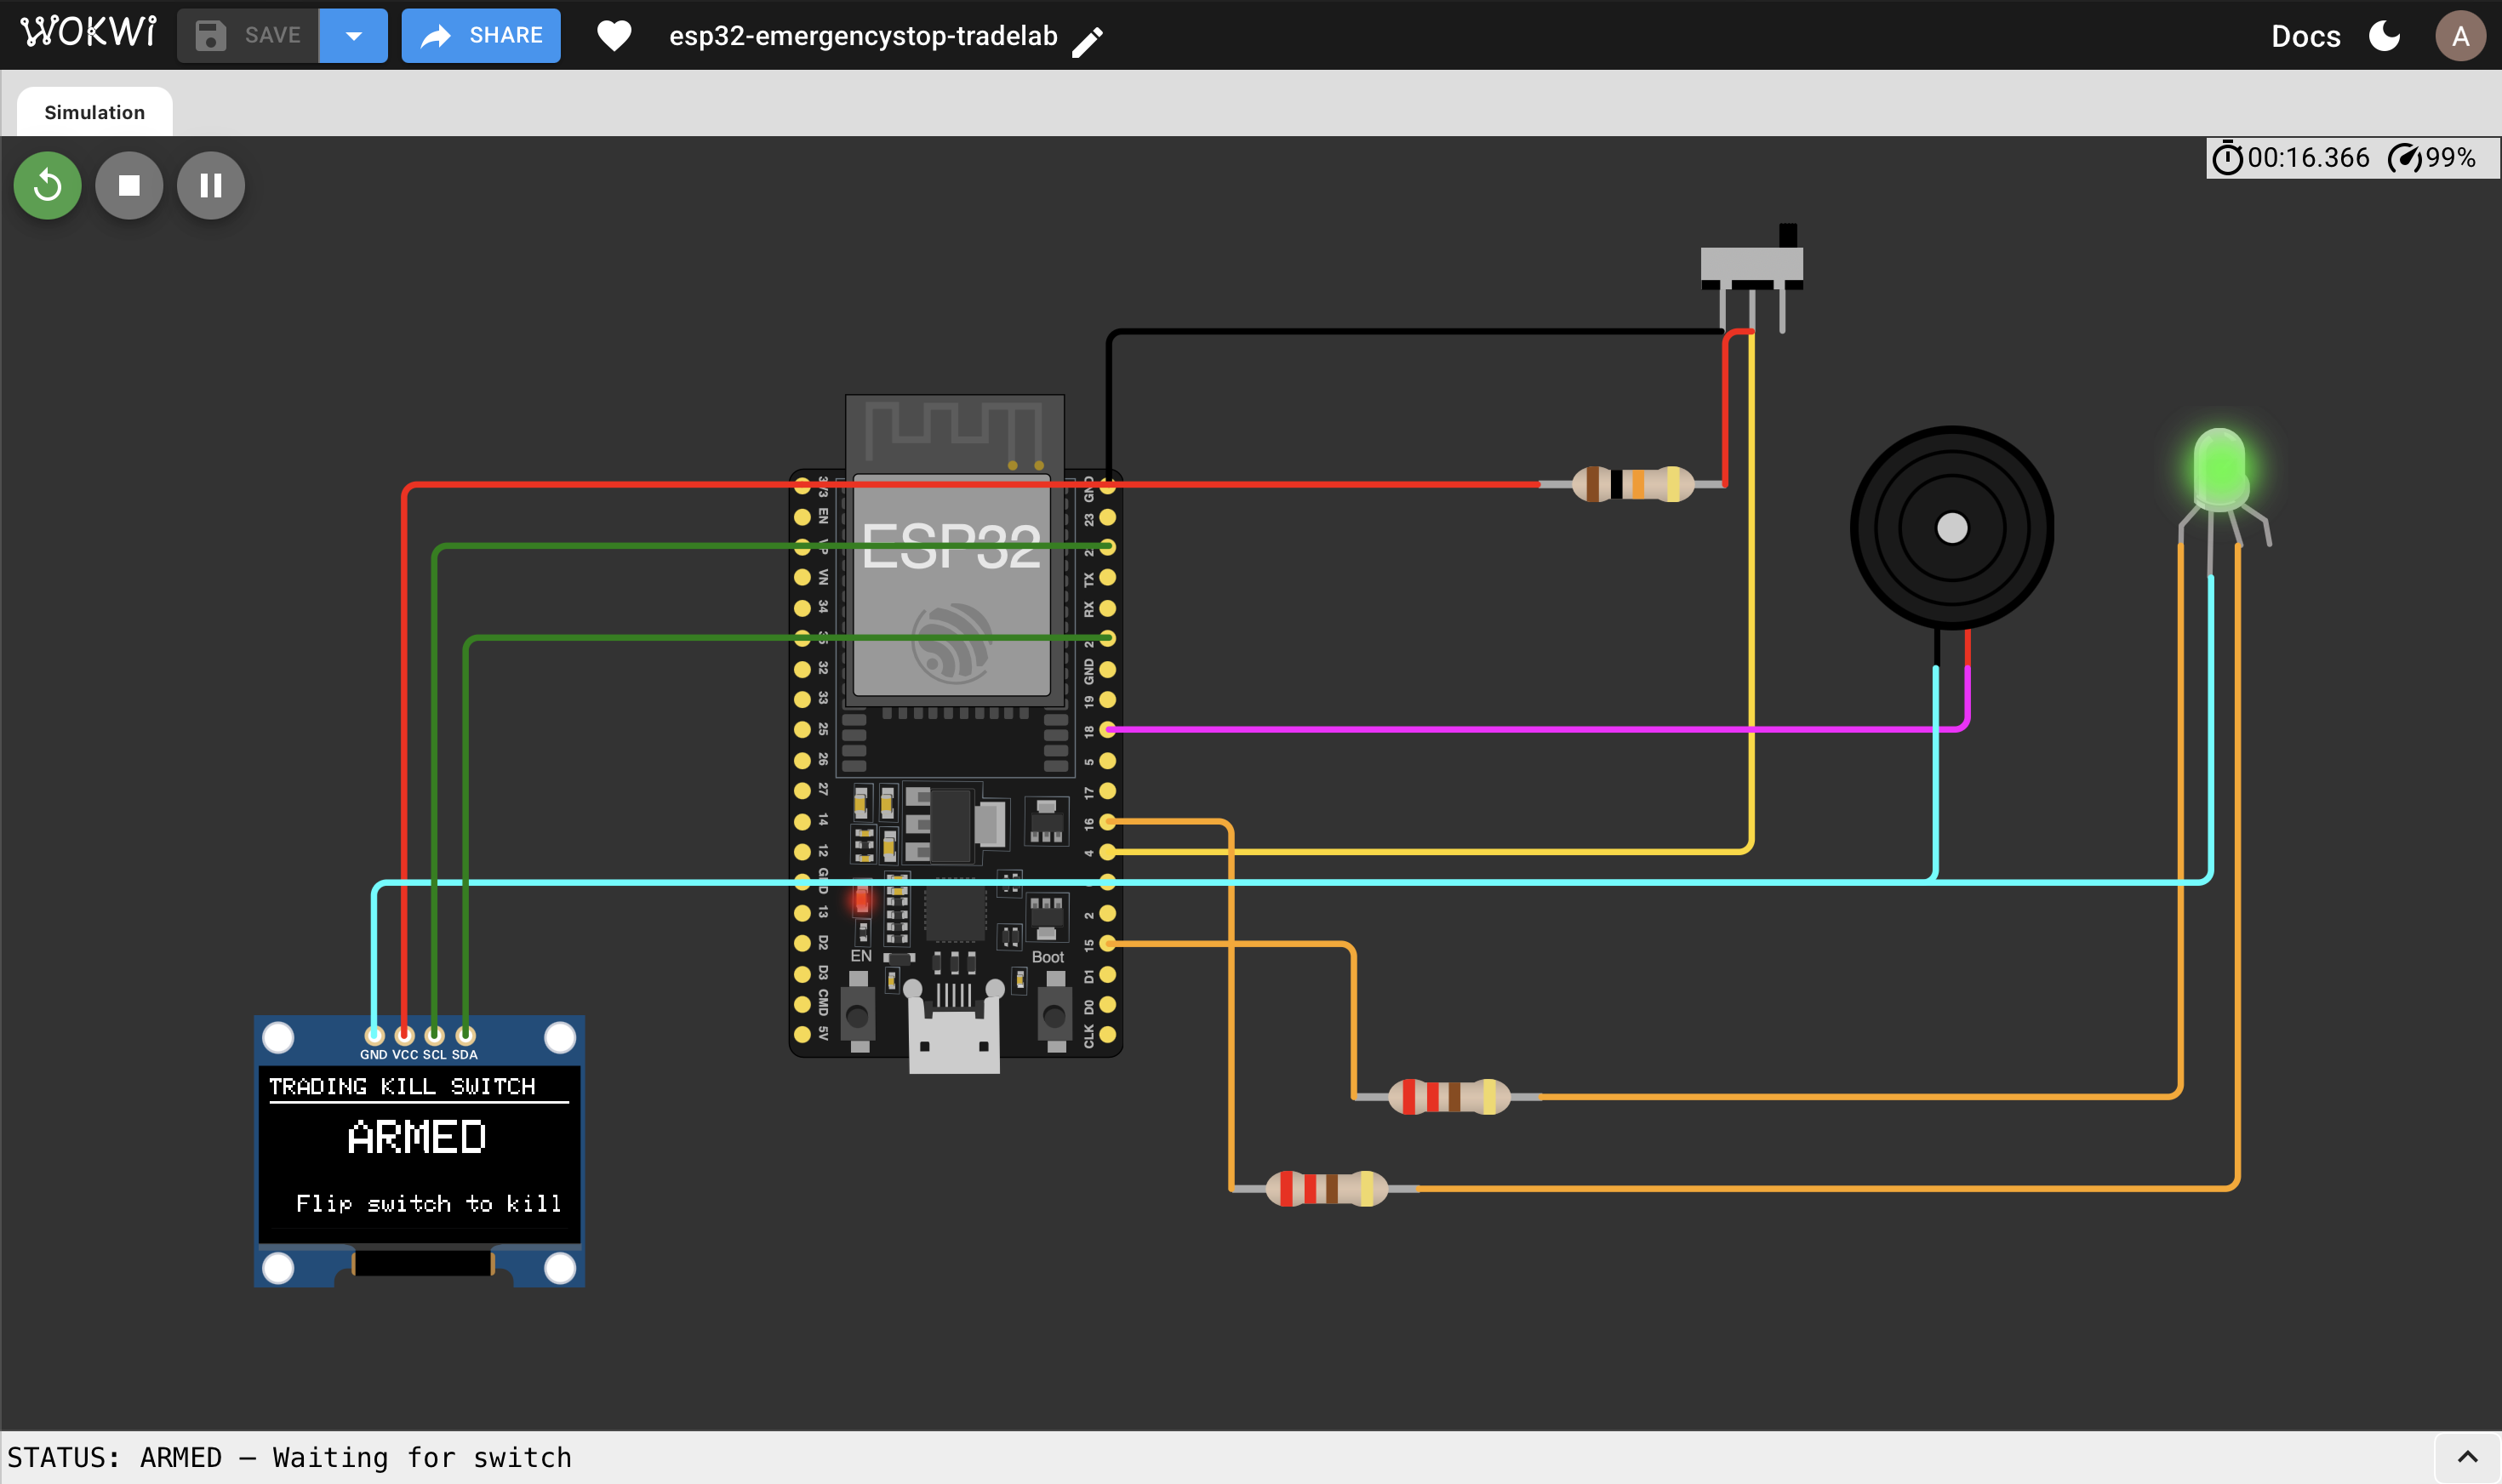Select the middle resistor wired to pin 15

[1449, 1097]
